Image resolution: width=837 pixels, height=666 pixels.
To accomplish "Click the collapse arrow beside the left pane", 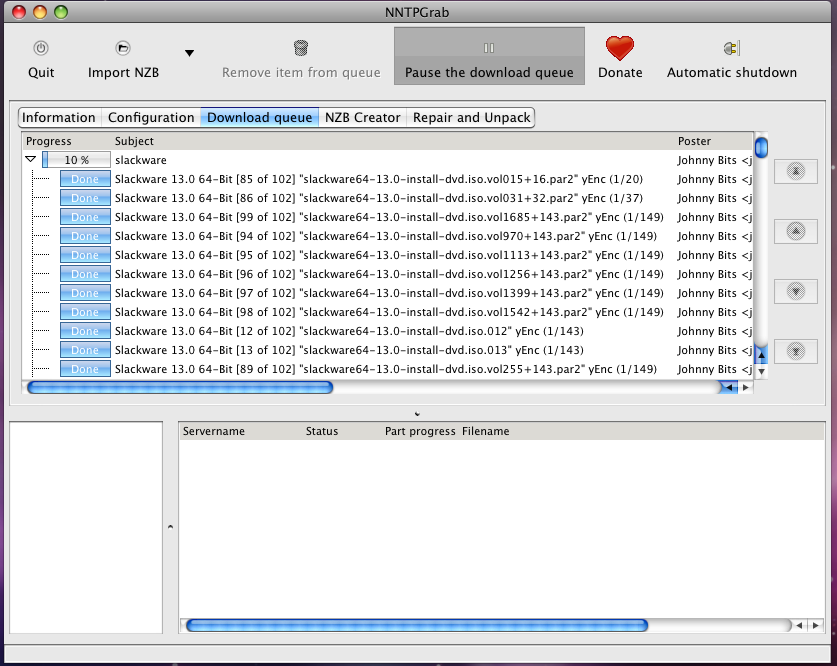I will [169, 526].
